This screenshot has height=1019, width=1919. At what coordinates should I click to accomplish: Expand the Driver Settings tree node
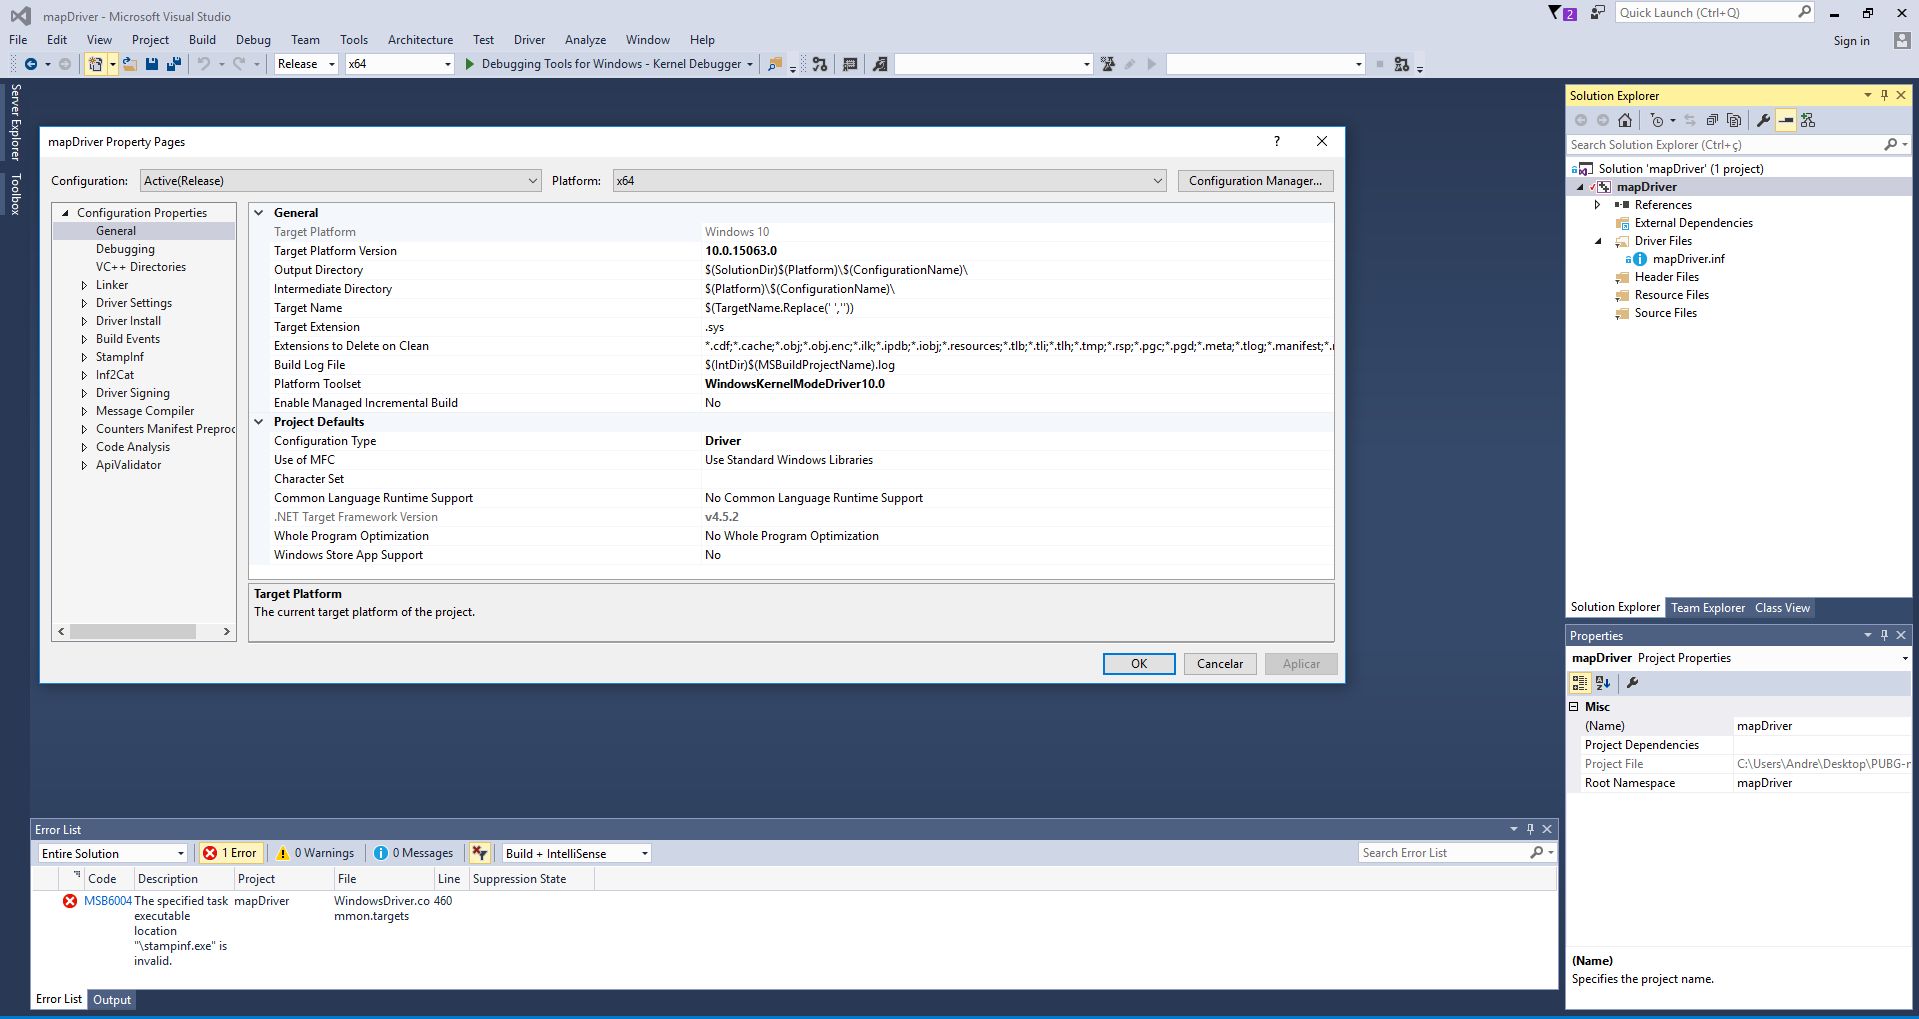(x=85, y=303)
